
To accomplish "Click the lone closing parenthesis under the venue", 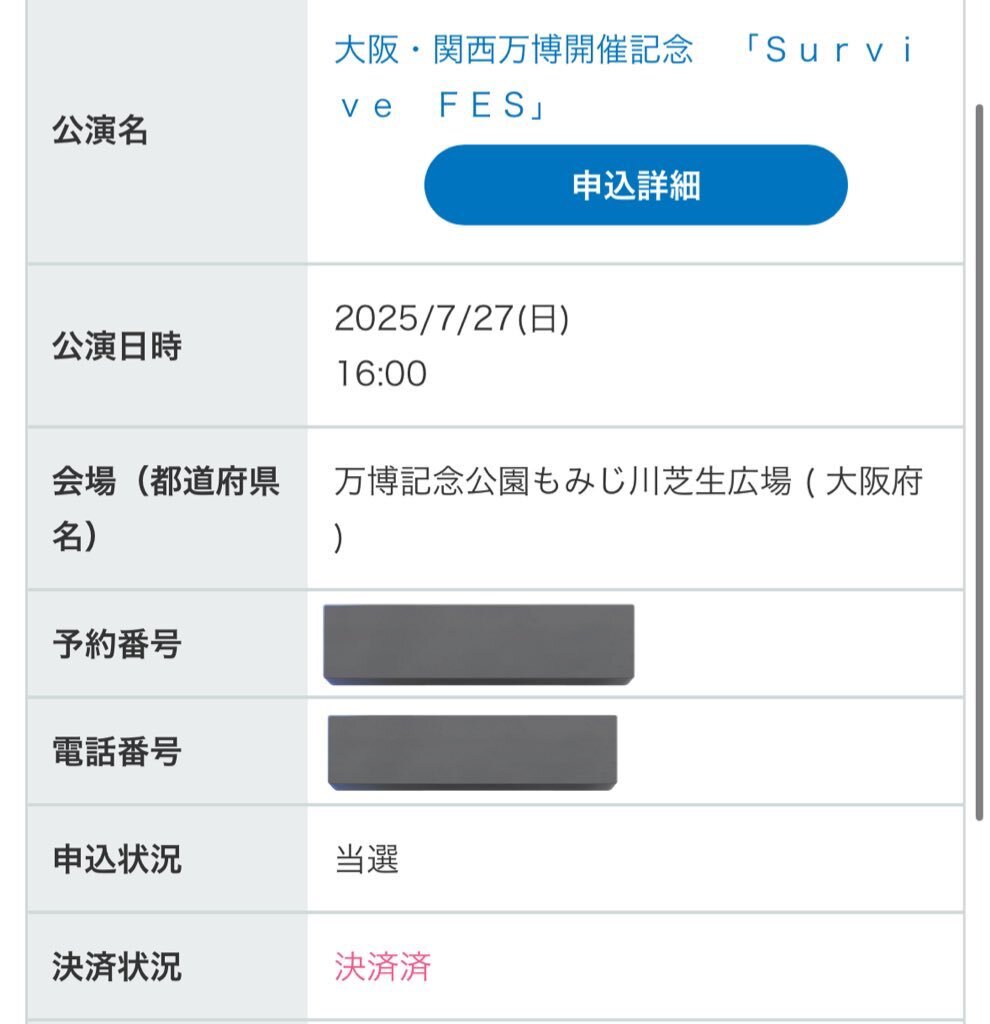I will [338, 539].
